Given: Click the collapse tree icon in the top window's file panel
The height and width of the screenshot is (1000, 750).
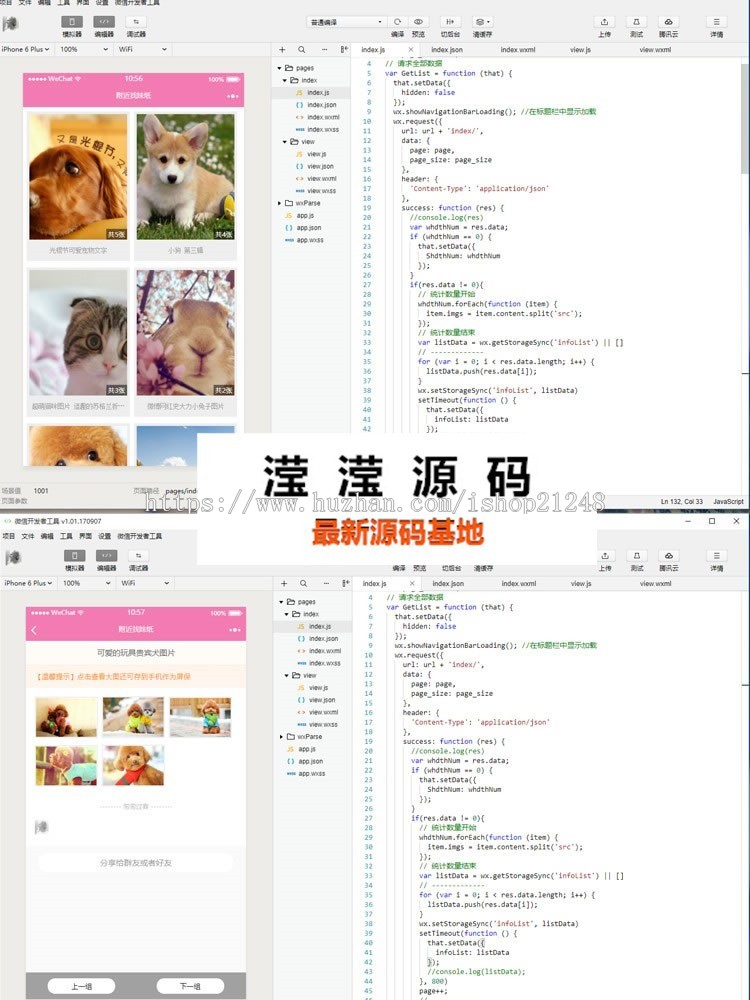Looking at the screenshot, I should pos(344,49).
